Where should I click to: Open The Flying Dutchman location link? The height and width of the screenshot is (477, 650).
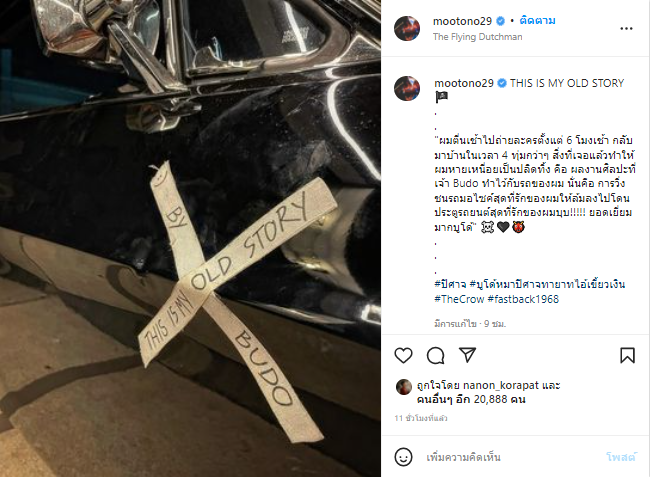pyautogui.click(x=478, y=37)
